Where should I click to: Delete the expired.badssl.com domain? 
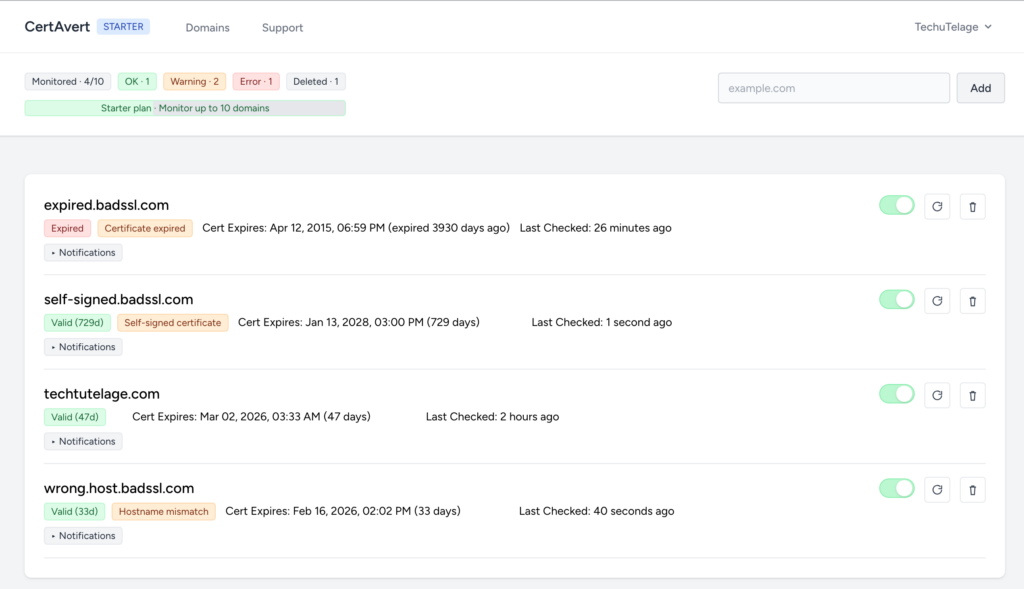972,207
